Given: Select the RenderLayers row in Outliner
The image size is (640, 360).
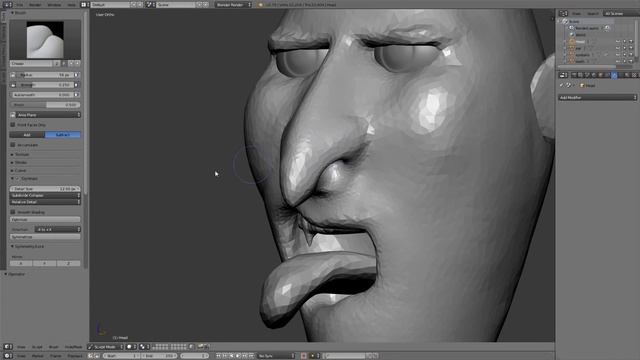Looking at the screenshot, I should point(586,28).
